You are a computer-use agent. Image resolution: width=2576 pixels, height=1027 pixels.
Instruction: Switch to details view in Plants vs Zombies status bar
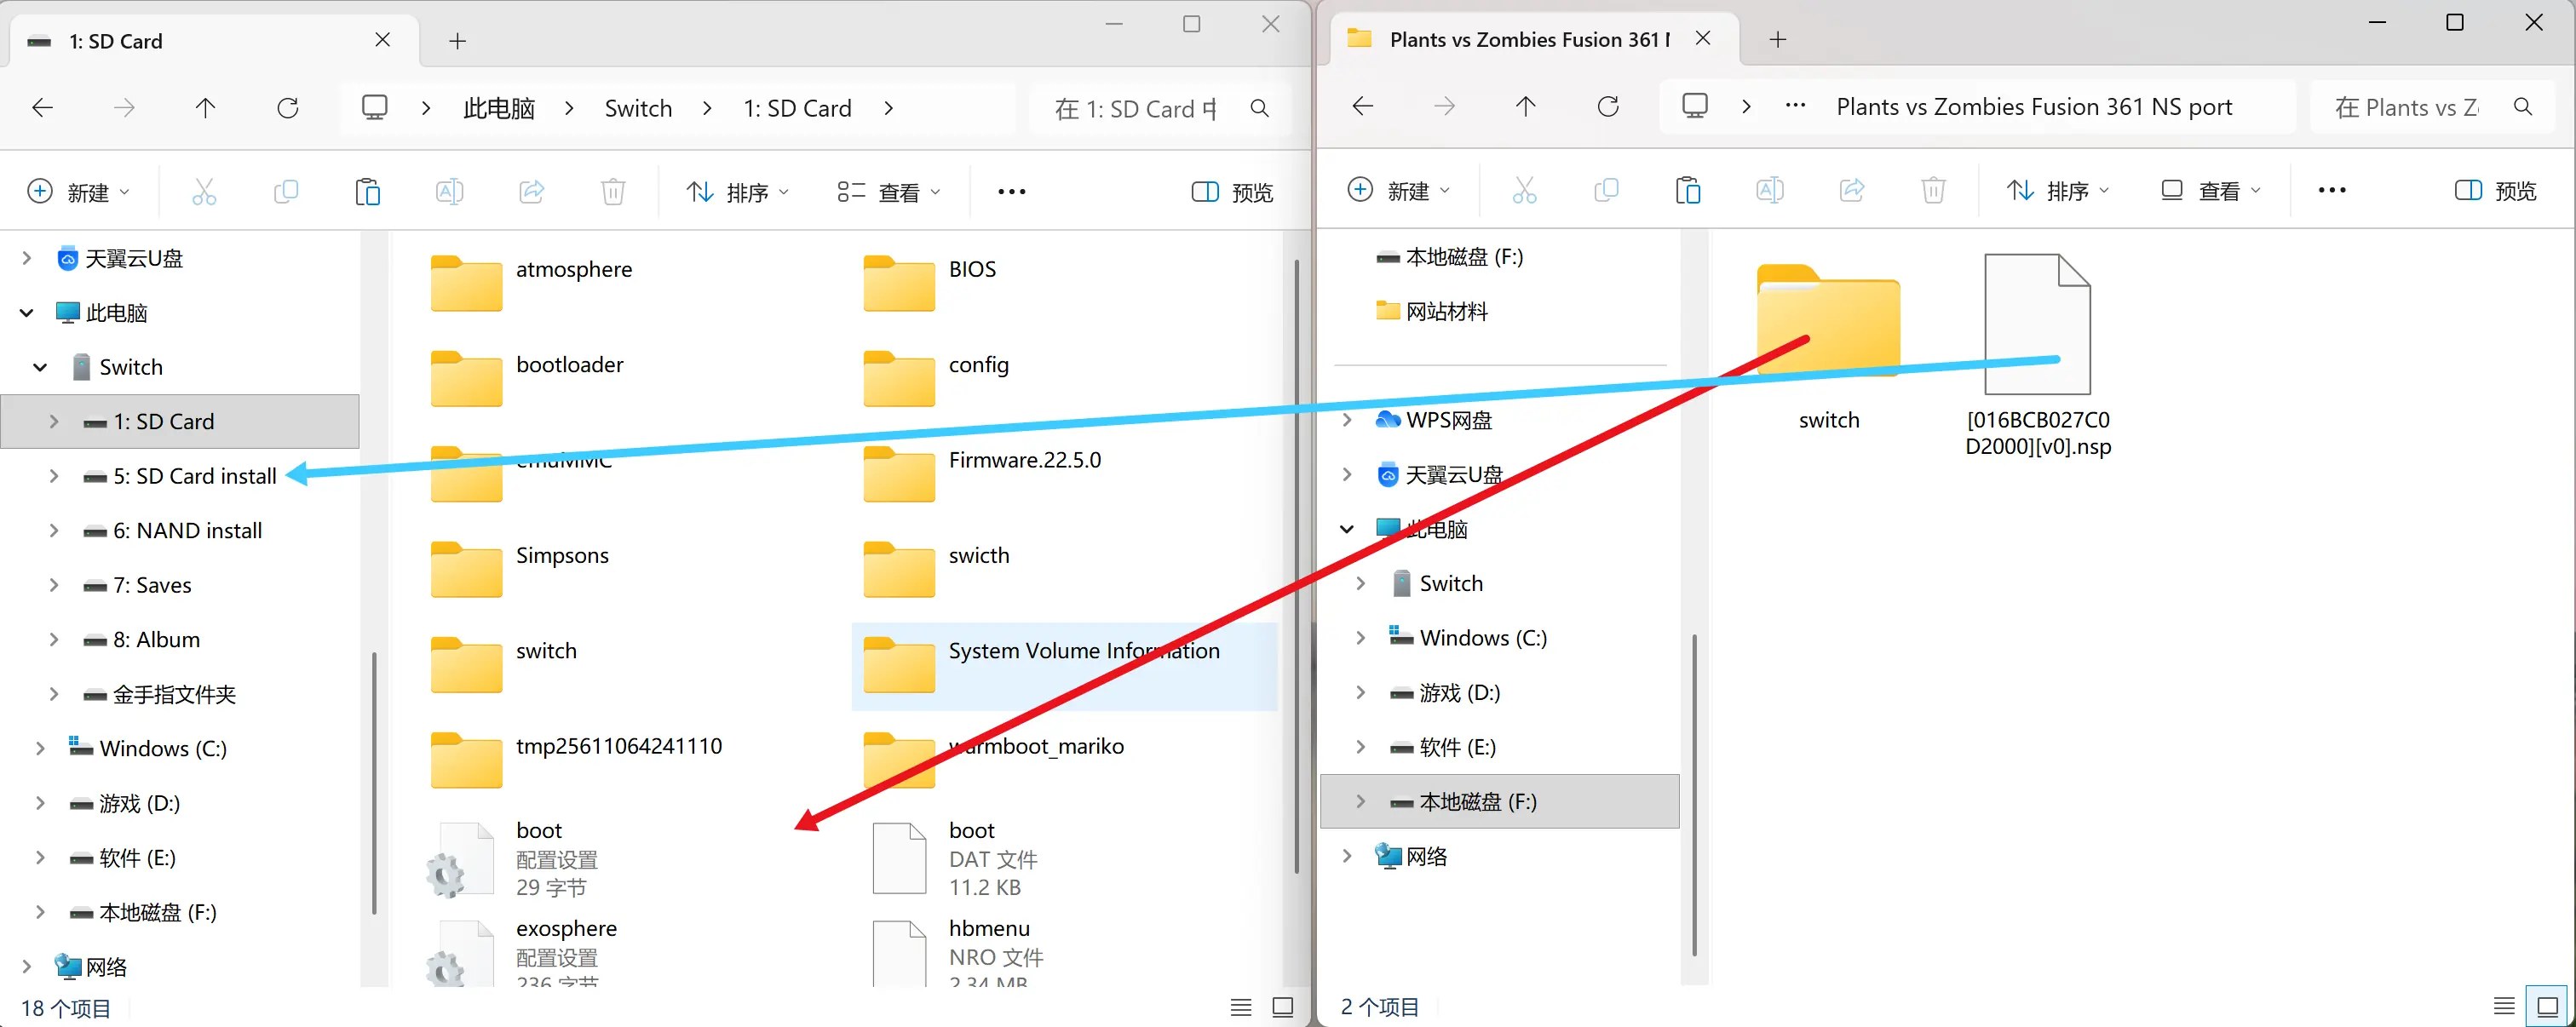(x=2505, y=1007)
